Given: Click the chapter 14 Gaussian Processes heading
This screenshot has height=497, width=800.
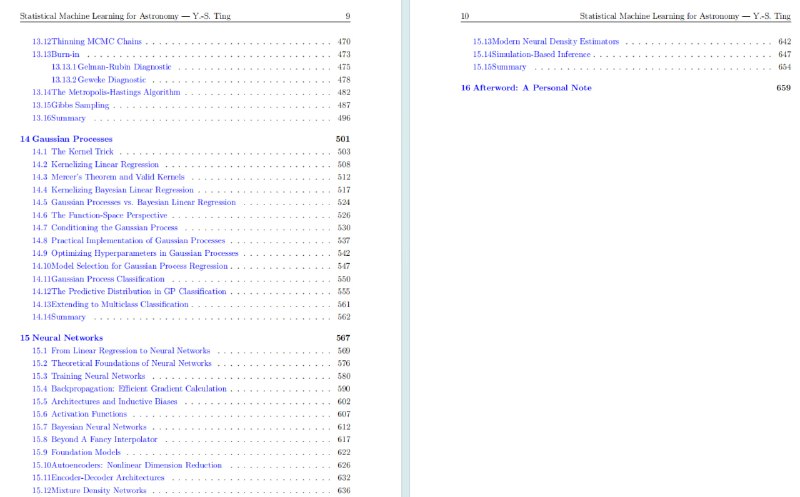Looking at the screenshot, I should (x=66, y=138).
